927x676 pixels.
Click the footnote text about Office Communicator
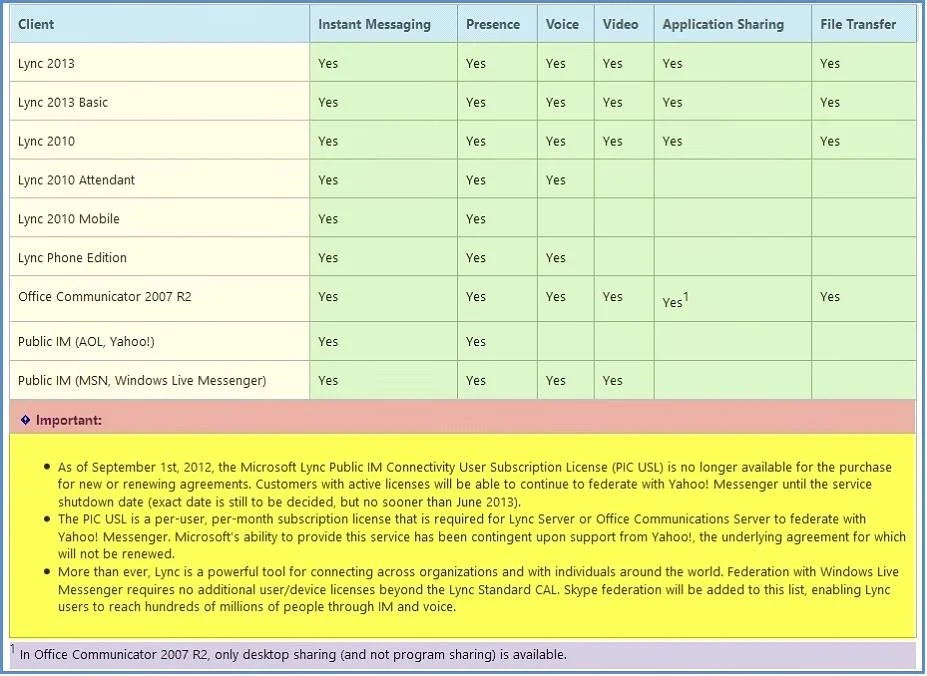[293, 655]
